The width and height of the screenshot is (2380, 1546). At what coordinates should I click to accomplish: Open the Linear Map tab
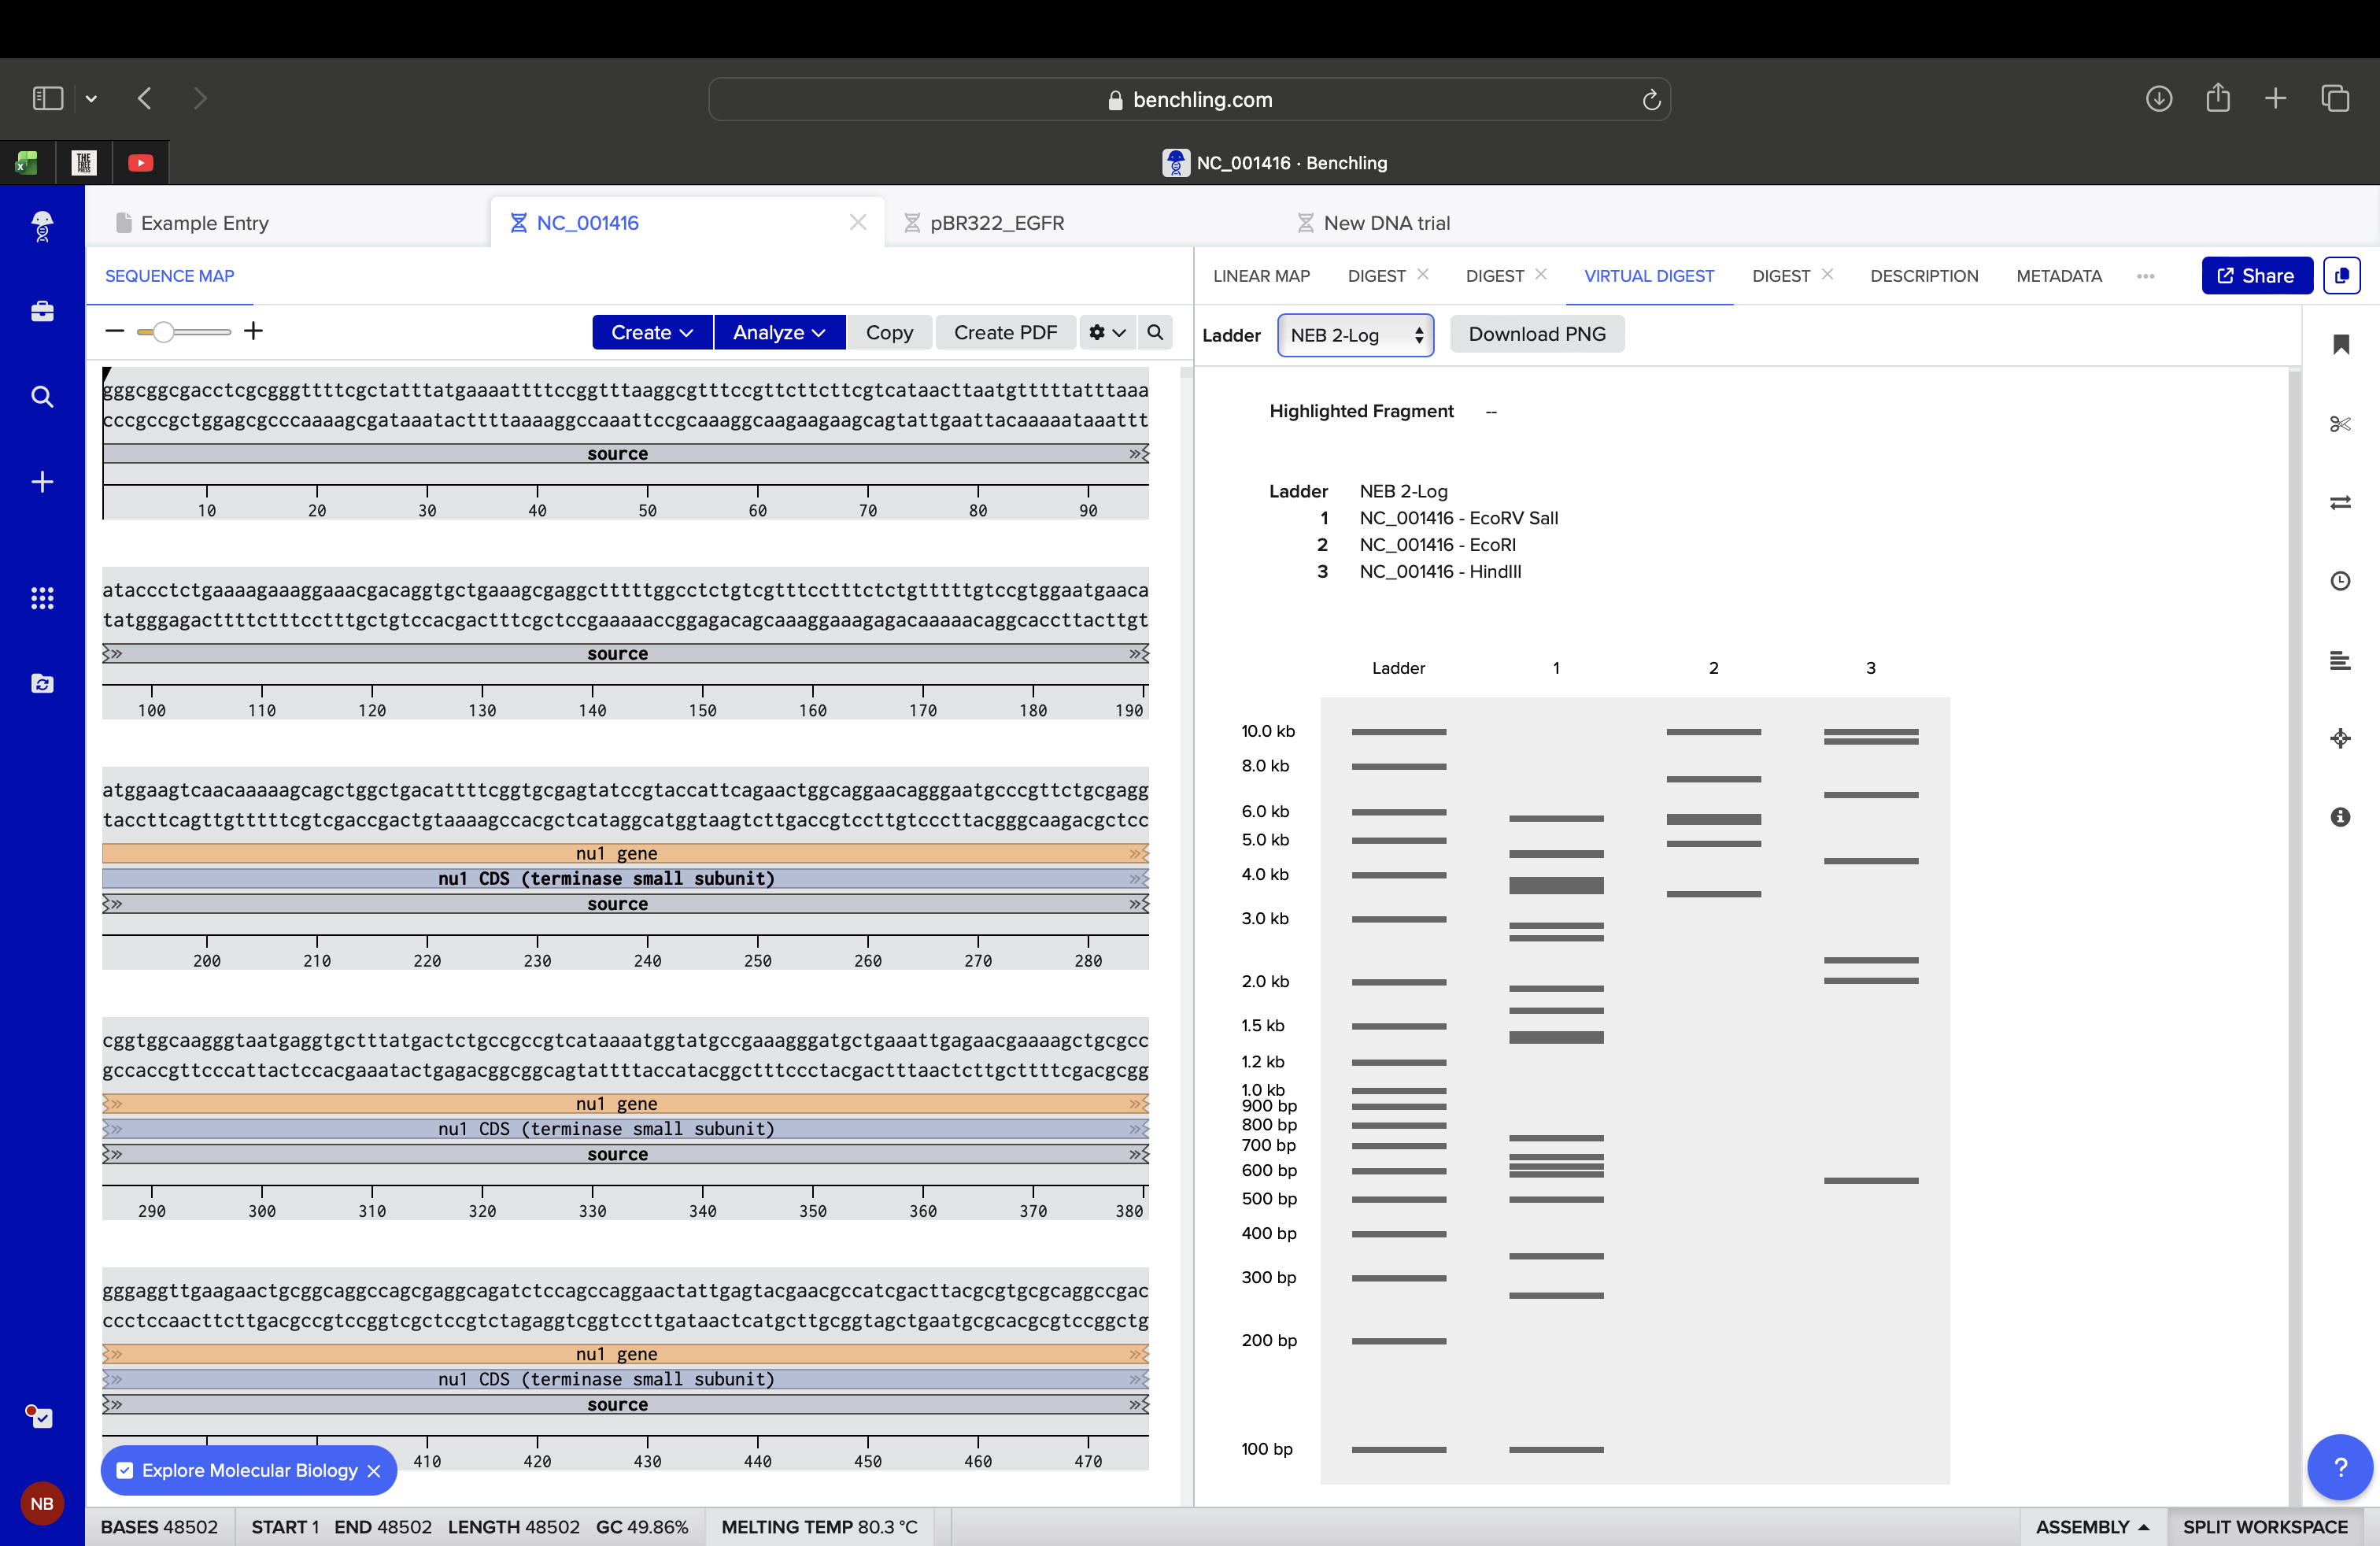click(x=1261, y=276)
